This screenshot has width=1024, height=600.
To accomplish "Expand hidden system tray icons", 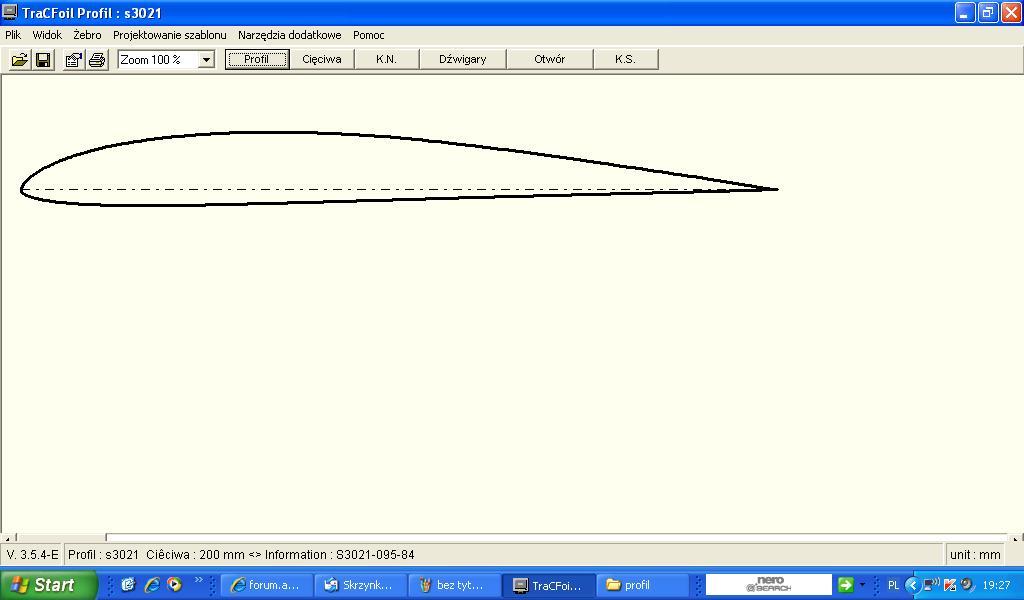I will [912, 585].
